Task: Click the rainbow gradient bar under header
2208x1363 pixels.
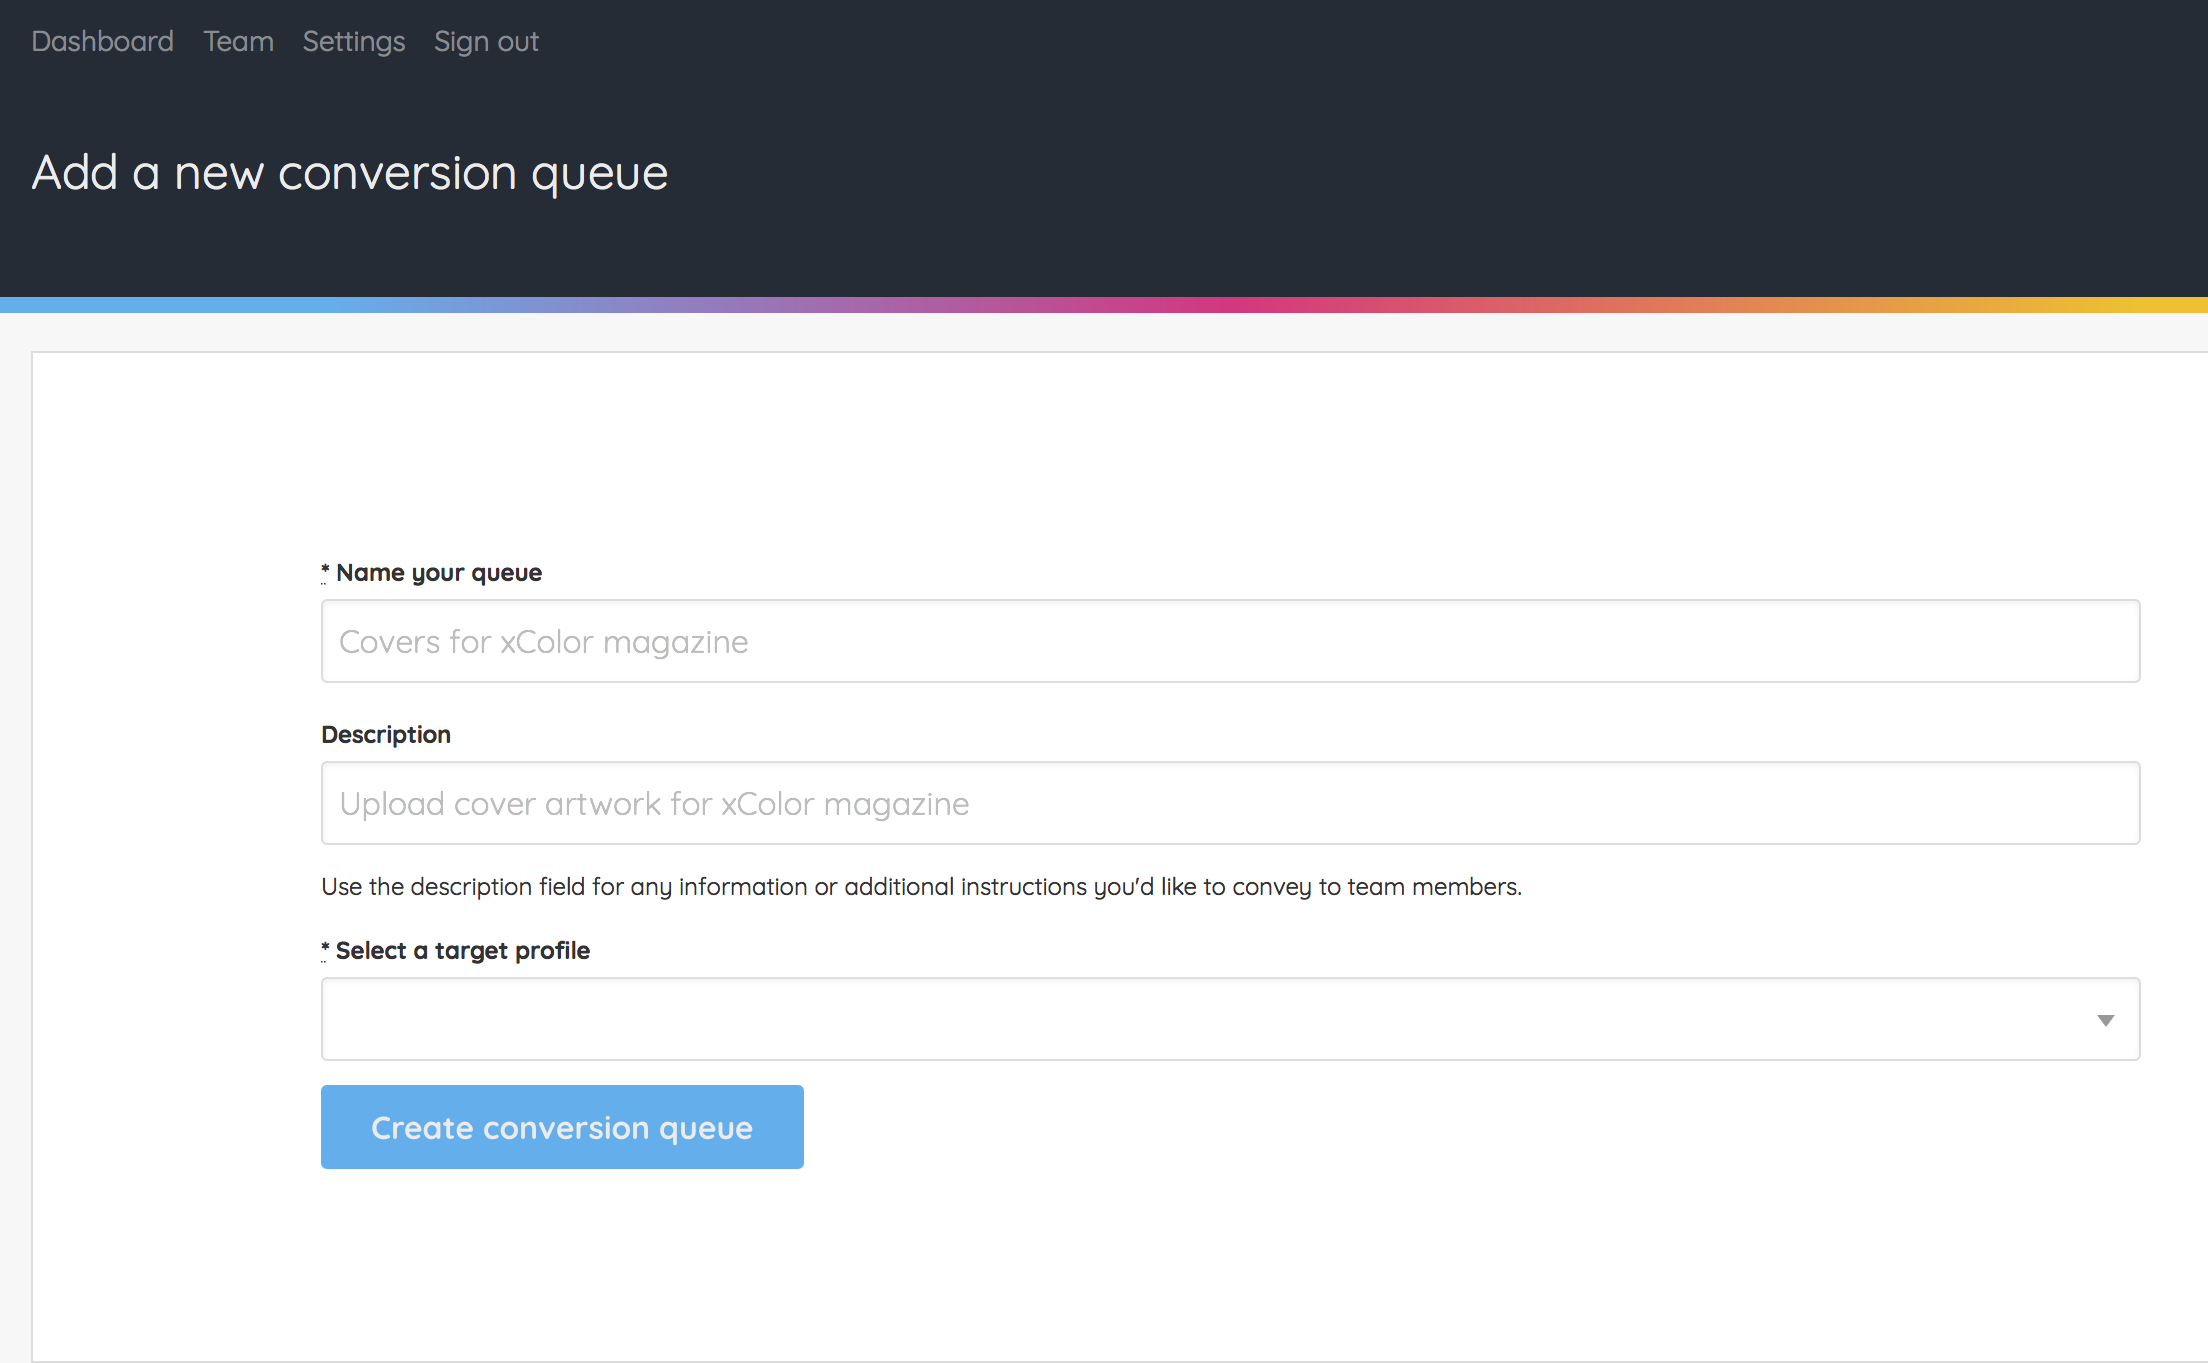Action: pos(1104,305)
